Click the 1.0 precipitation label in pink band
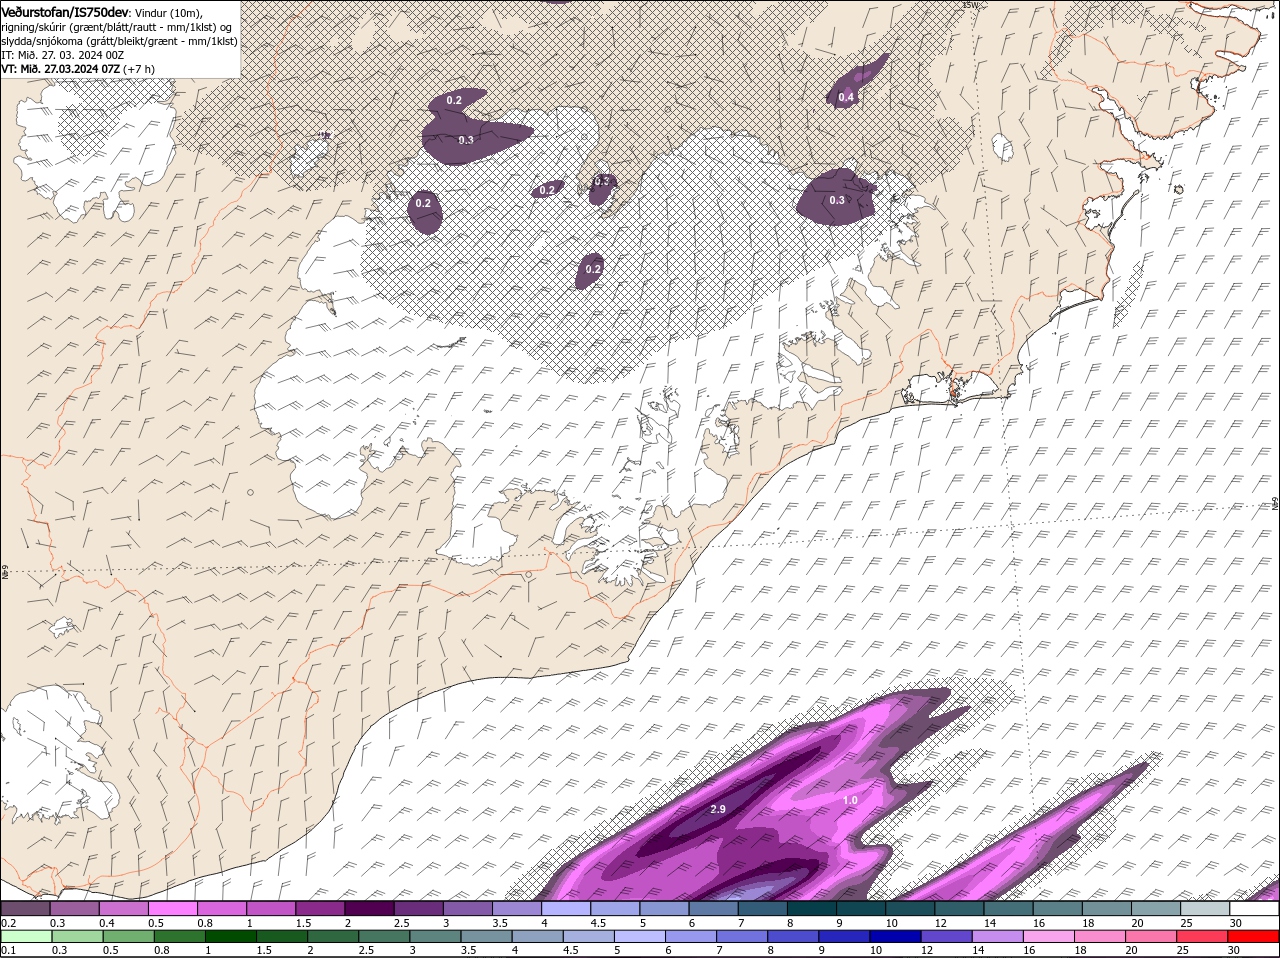 pos(850,800)
